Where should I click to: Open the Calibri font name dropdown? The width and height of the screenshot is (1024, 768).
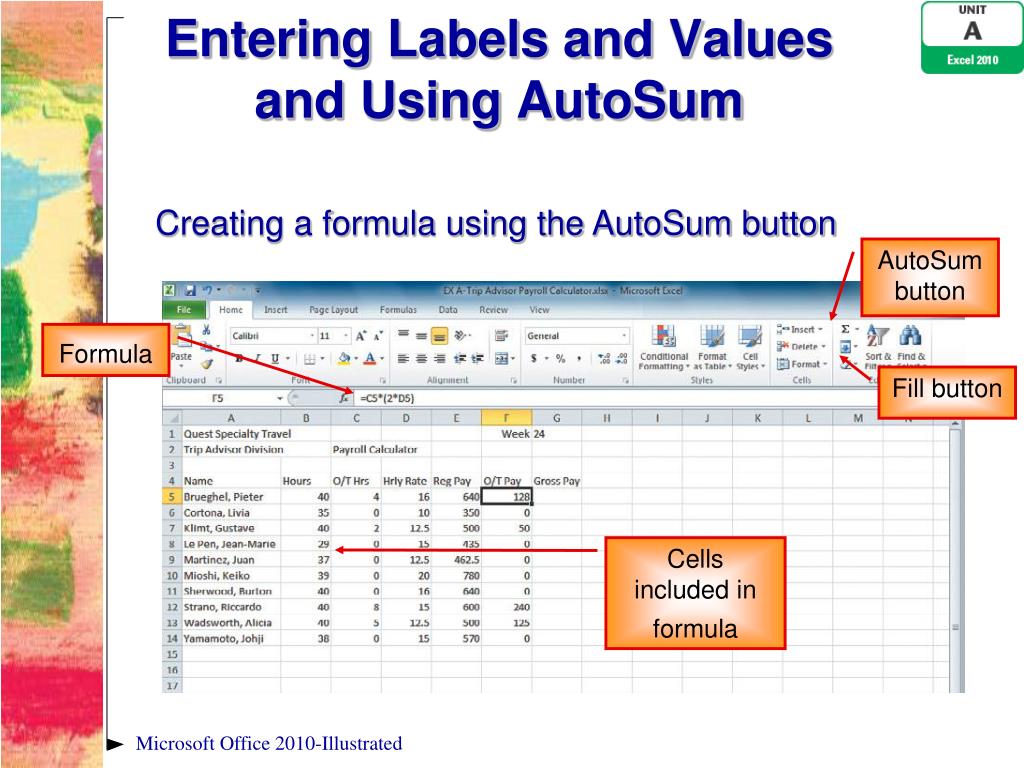point(312,336)
